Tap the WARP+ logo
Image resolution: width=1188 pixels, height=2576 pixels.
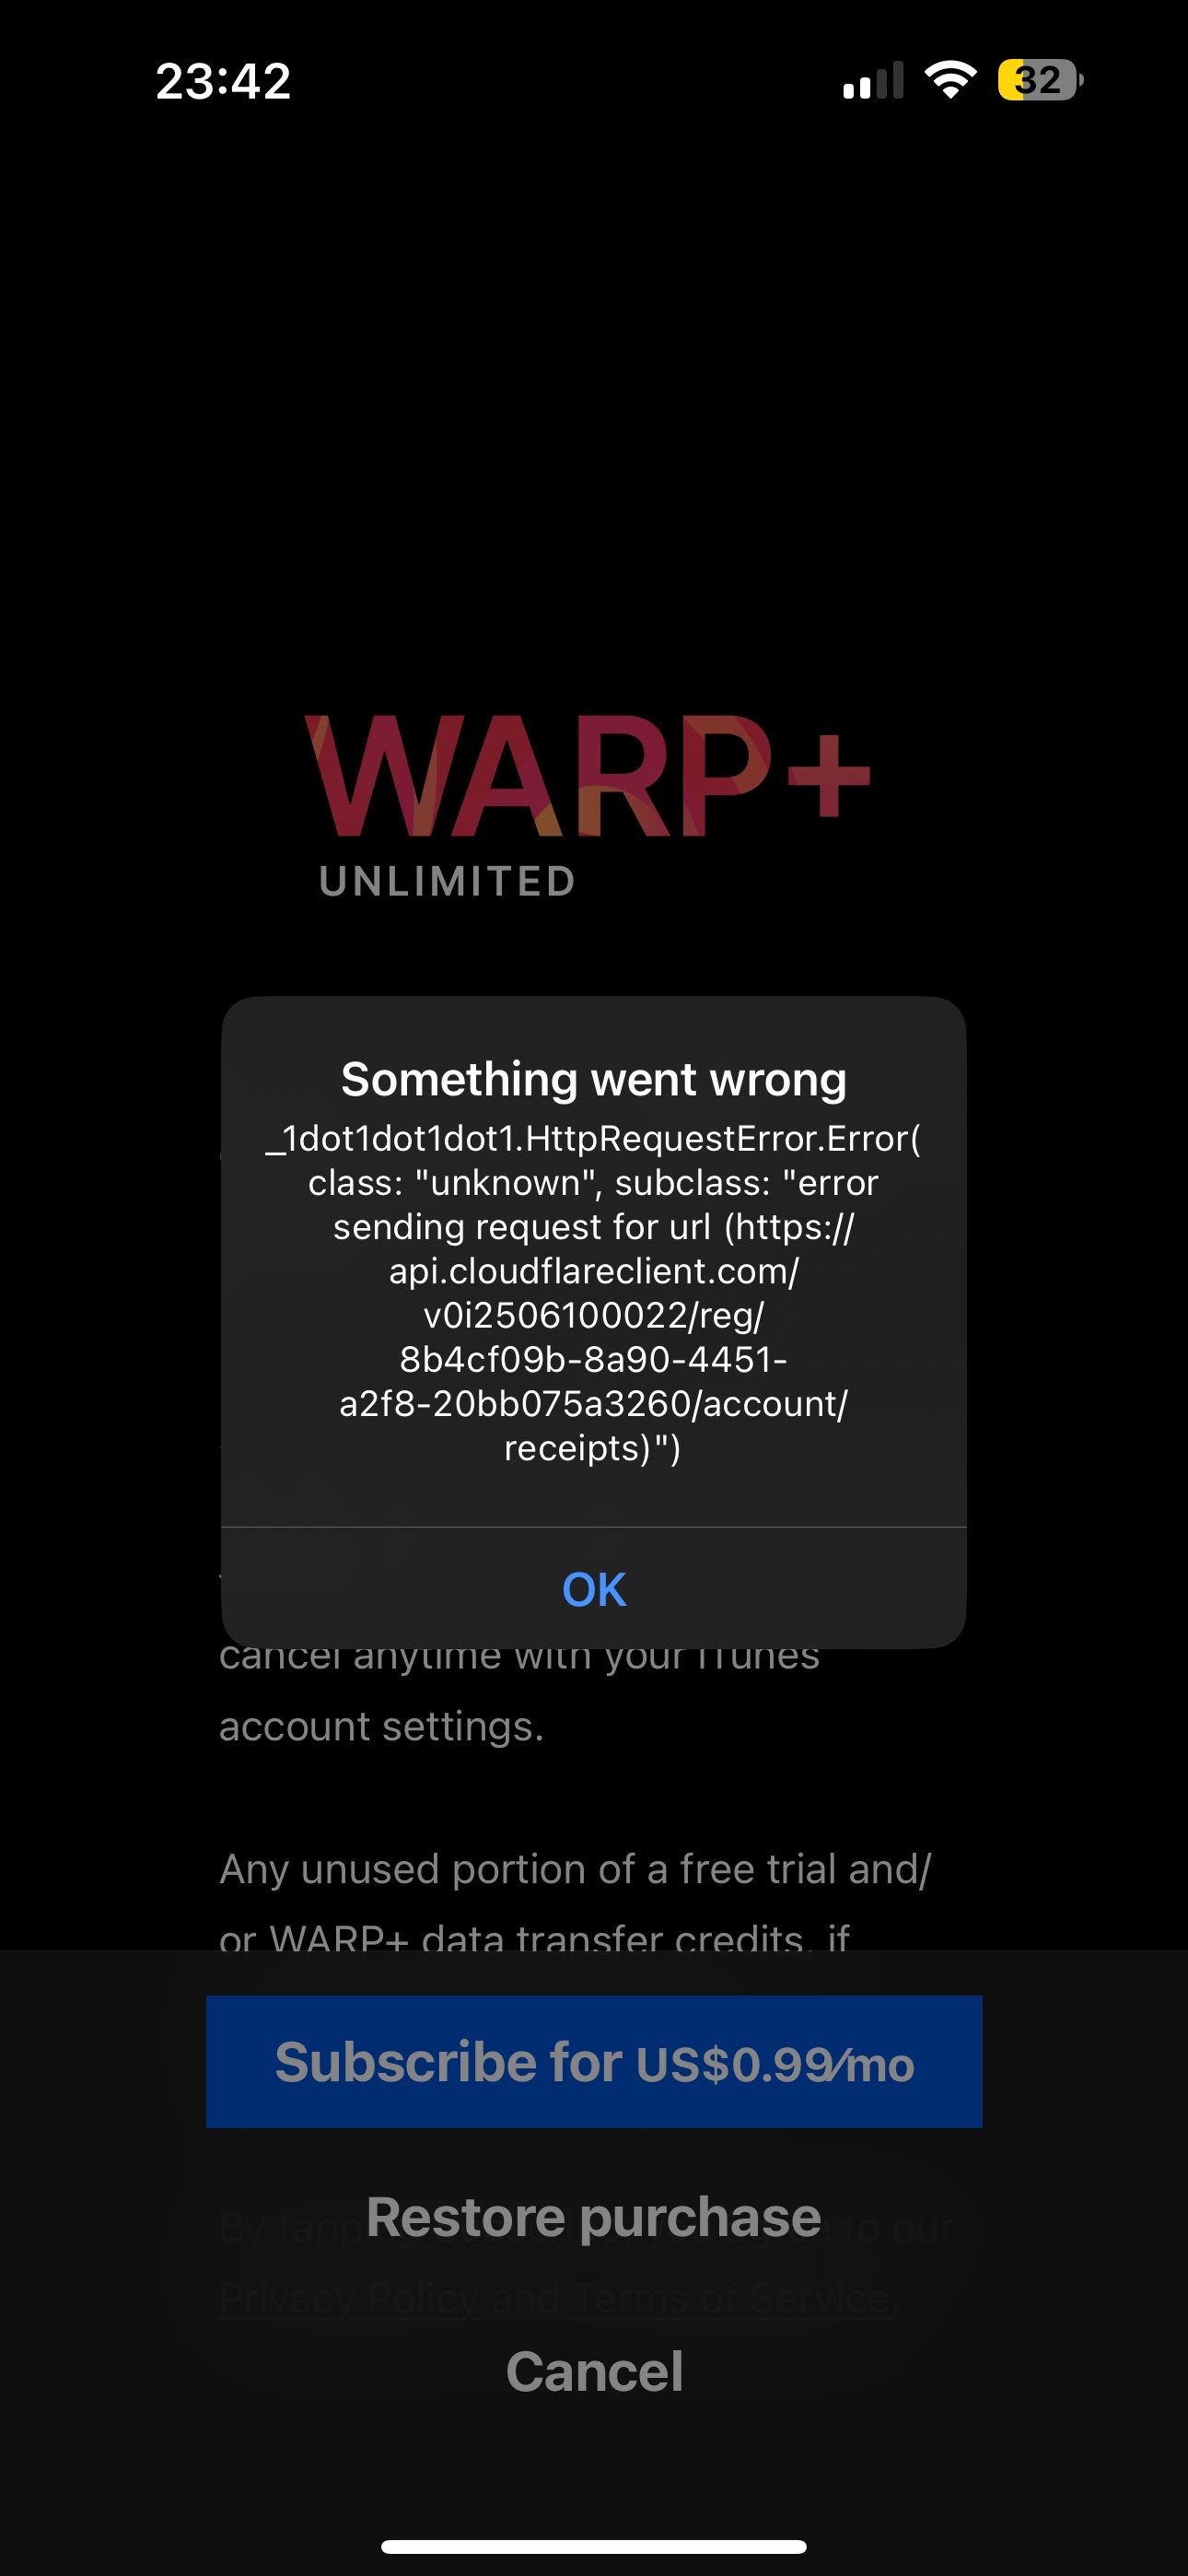point(588,775)
